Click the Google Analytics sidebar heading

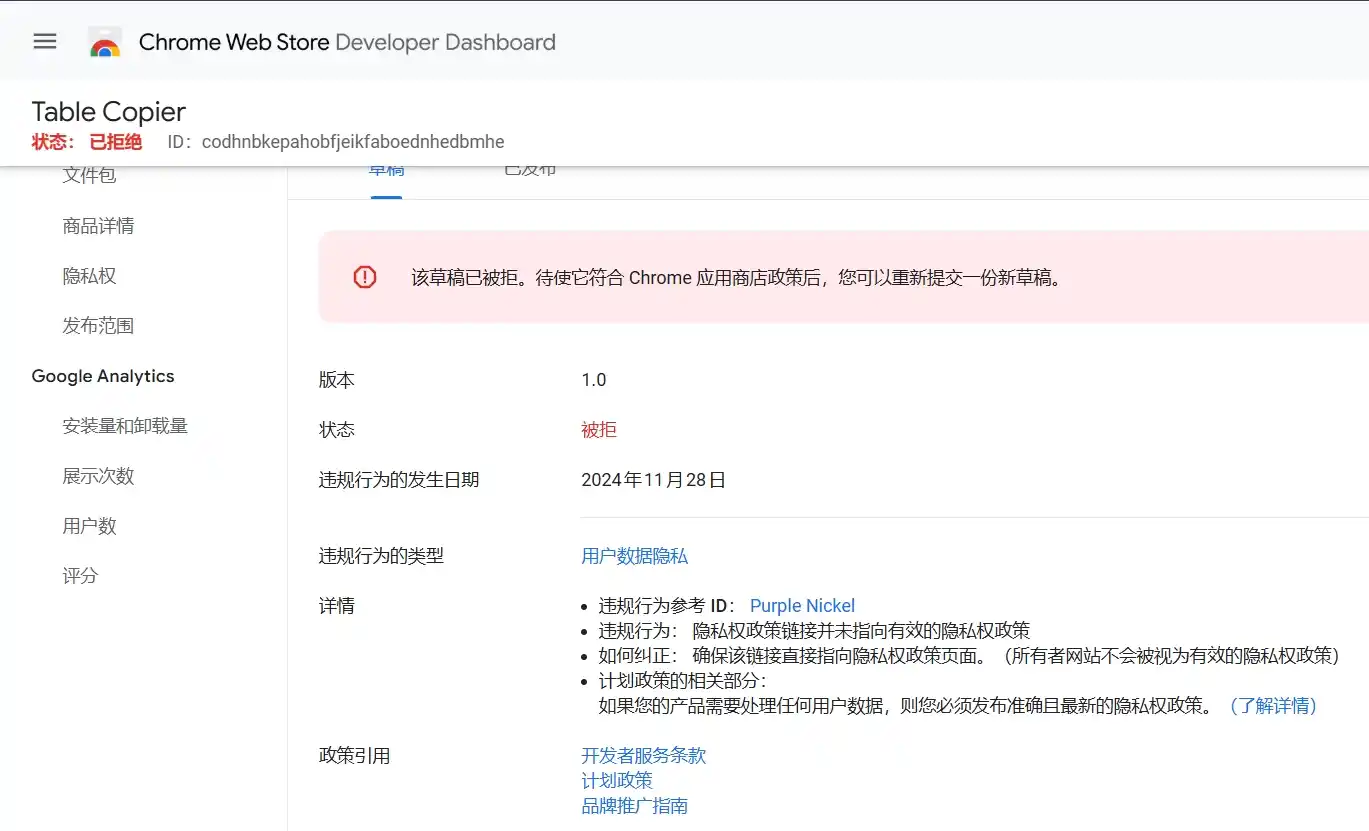tap(103, 376)
